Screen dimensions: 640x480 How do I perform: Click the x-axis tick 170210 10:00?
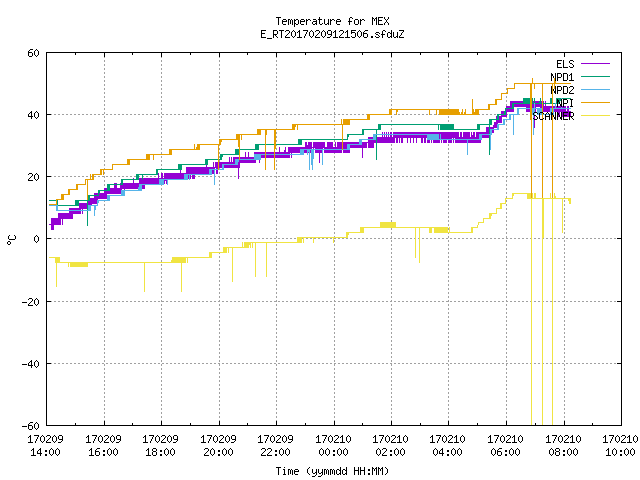(x=620, y=446)
